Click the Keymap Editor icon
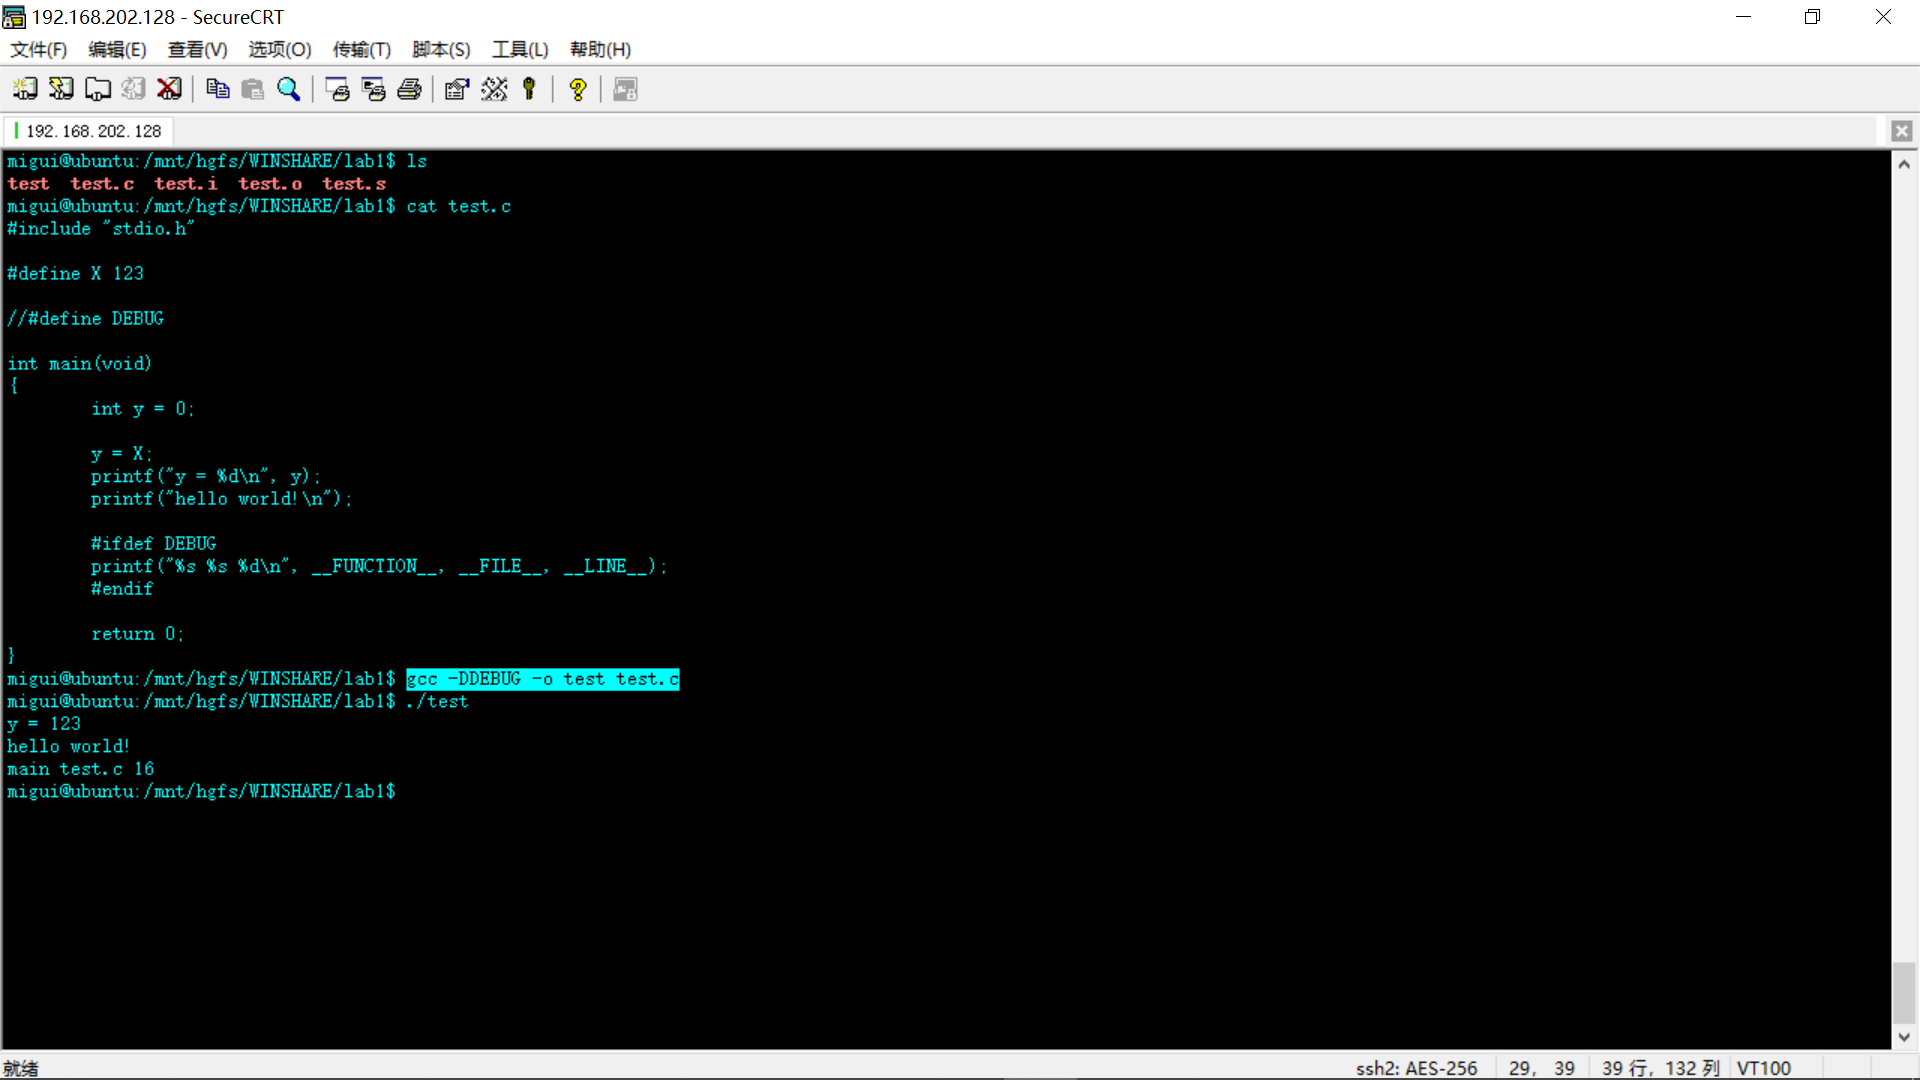Image resolution: width=1920 pixels, height=1080 pixels. point(494,89)
